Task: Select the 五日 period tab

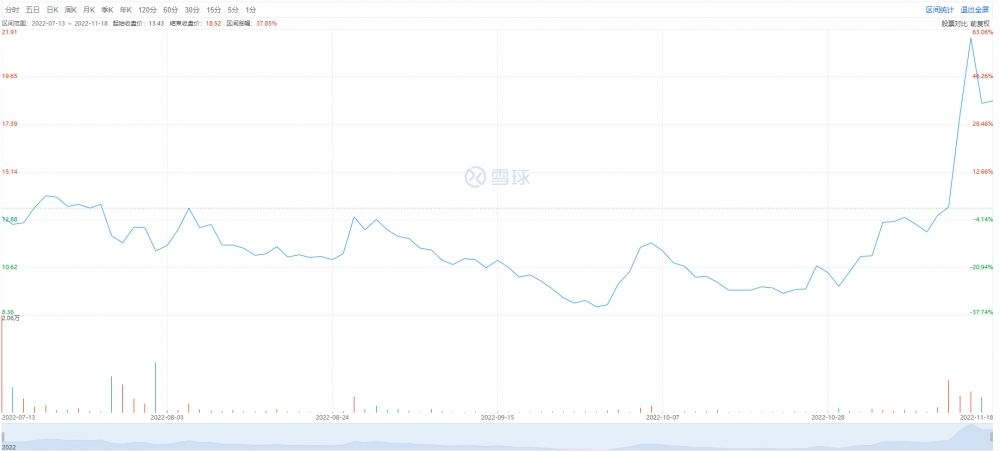Action: pos(33,9)
